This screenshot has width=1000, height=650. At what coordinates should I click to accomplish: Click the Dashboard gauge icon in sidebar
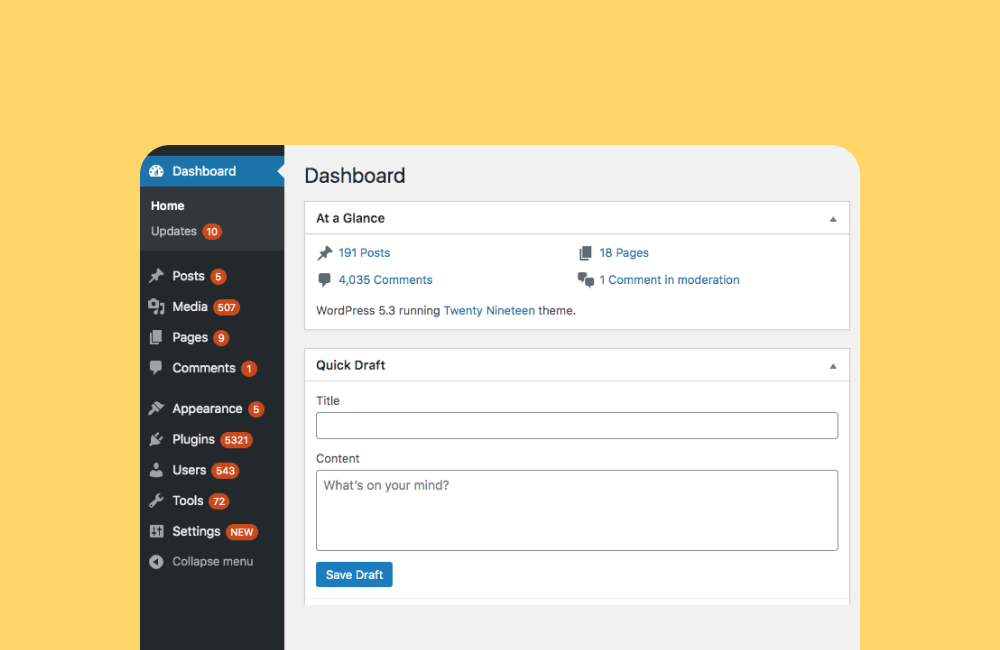coord(156,171)
